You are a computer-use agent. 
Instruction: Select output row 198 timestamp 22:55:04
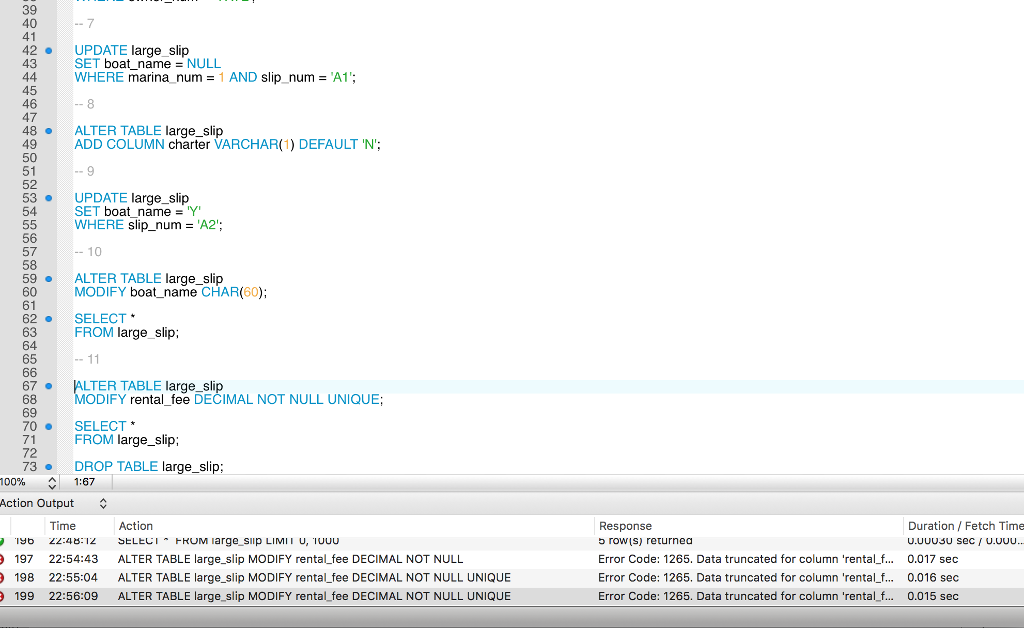point(73,578)
